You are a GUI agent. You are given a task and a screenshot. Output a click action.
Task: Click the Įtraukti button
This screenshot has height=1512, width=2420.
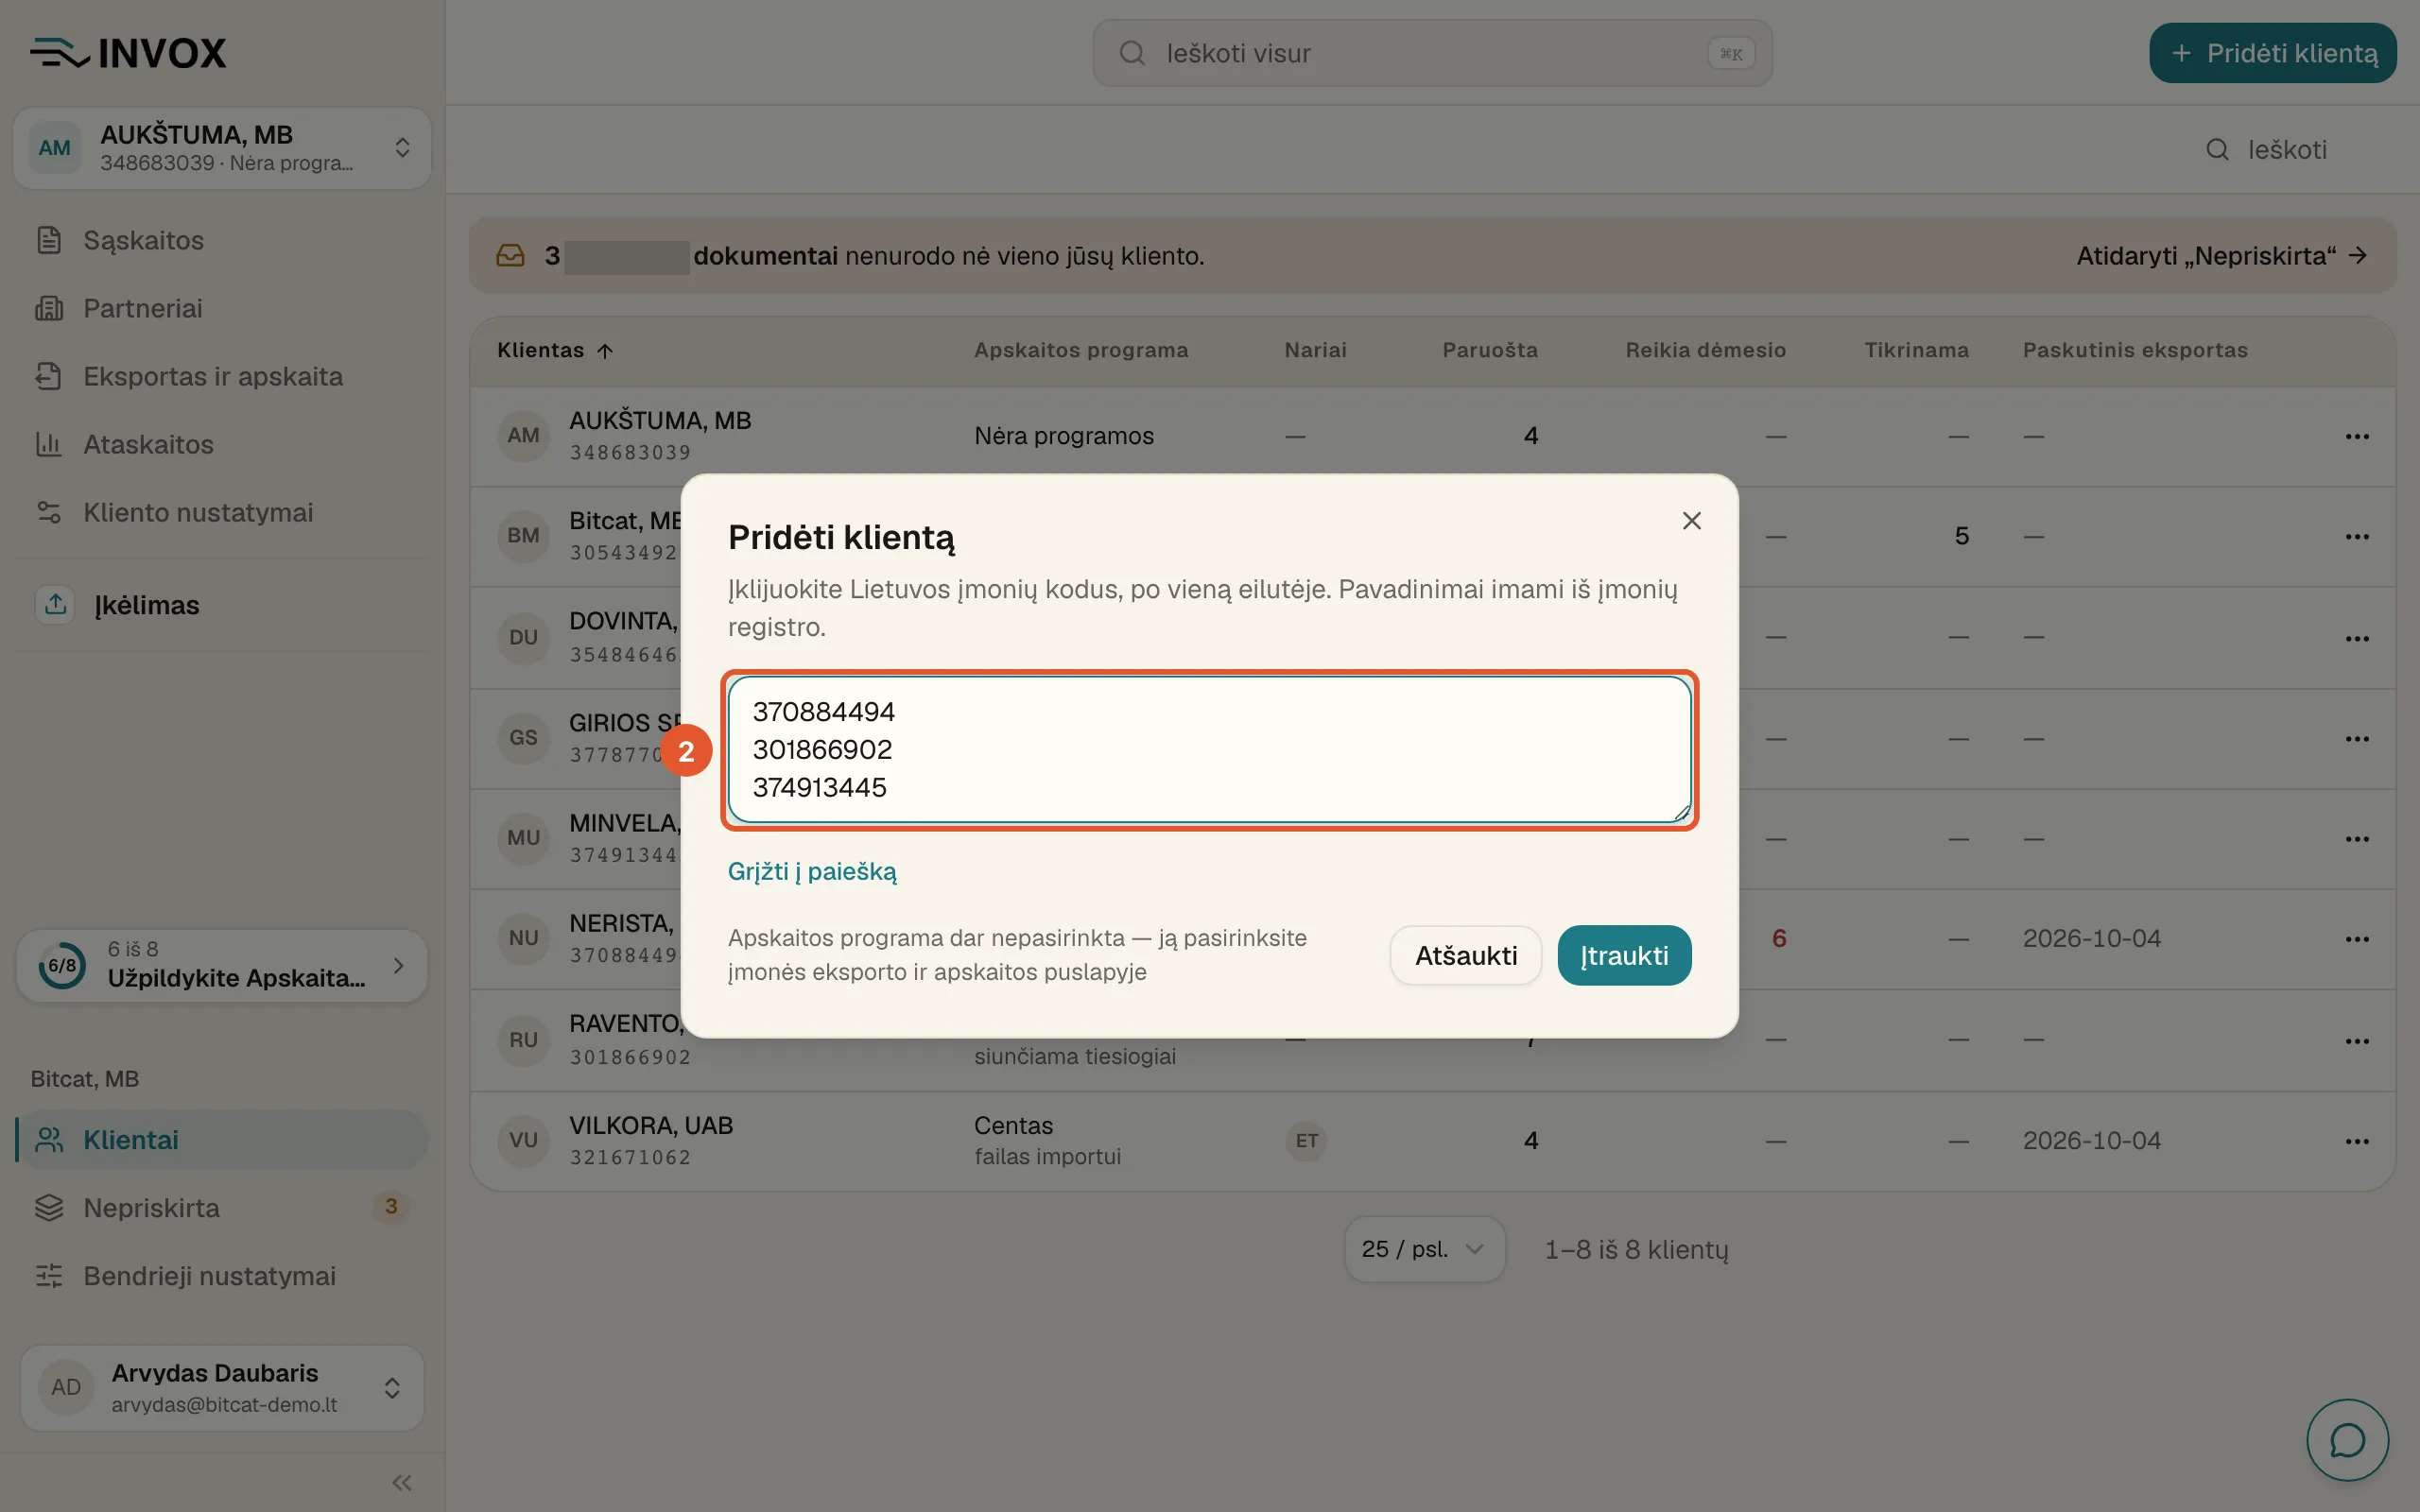(x=1624, y=955)
